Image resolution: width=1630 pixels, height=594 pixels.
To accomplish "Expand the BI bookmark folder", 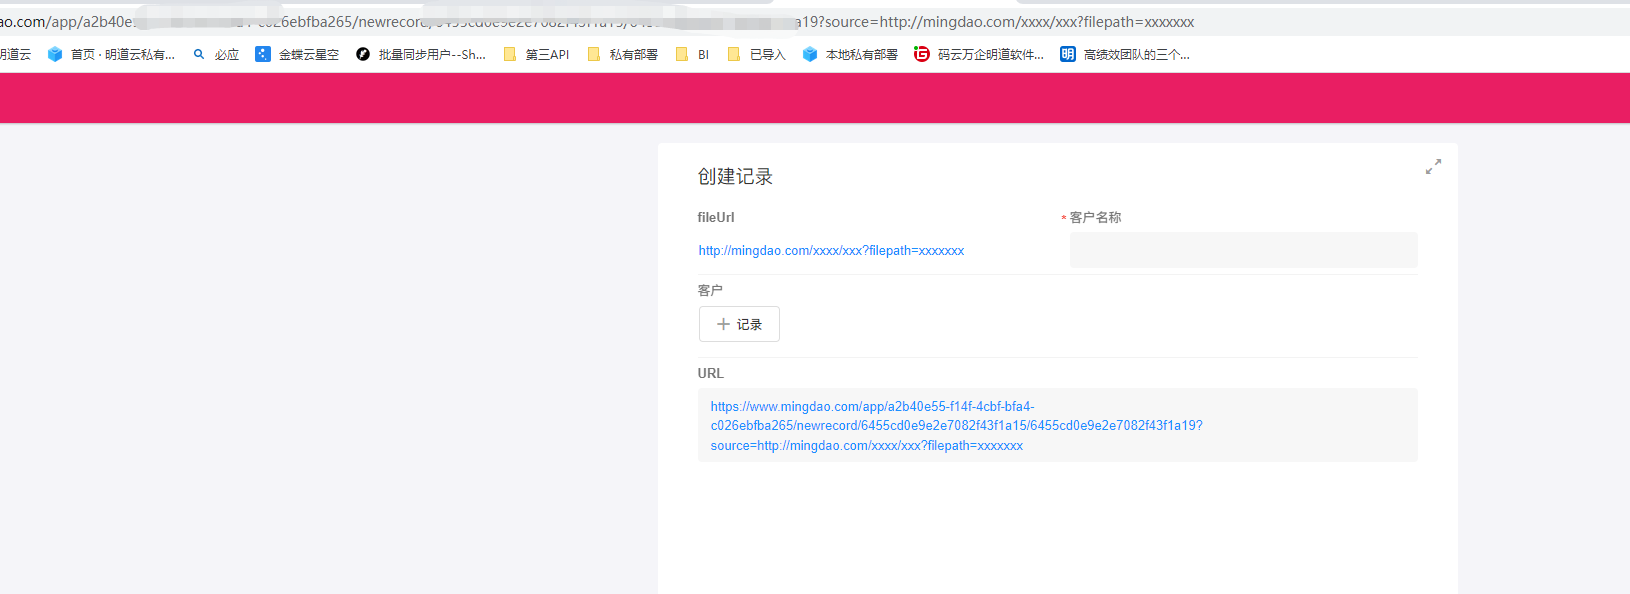I will click(x=693, y=54).
